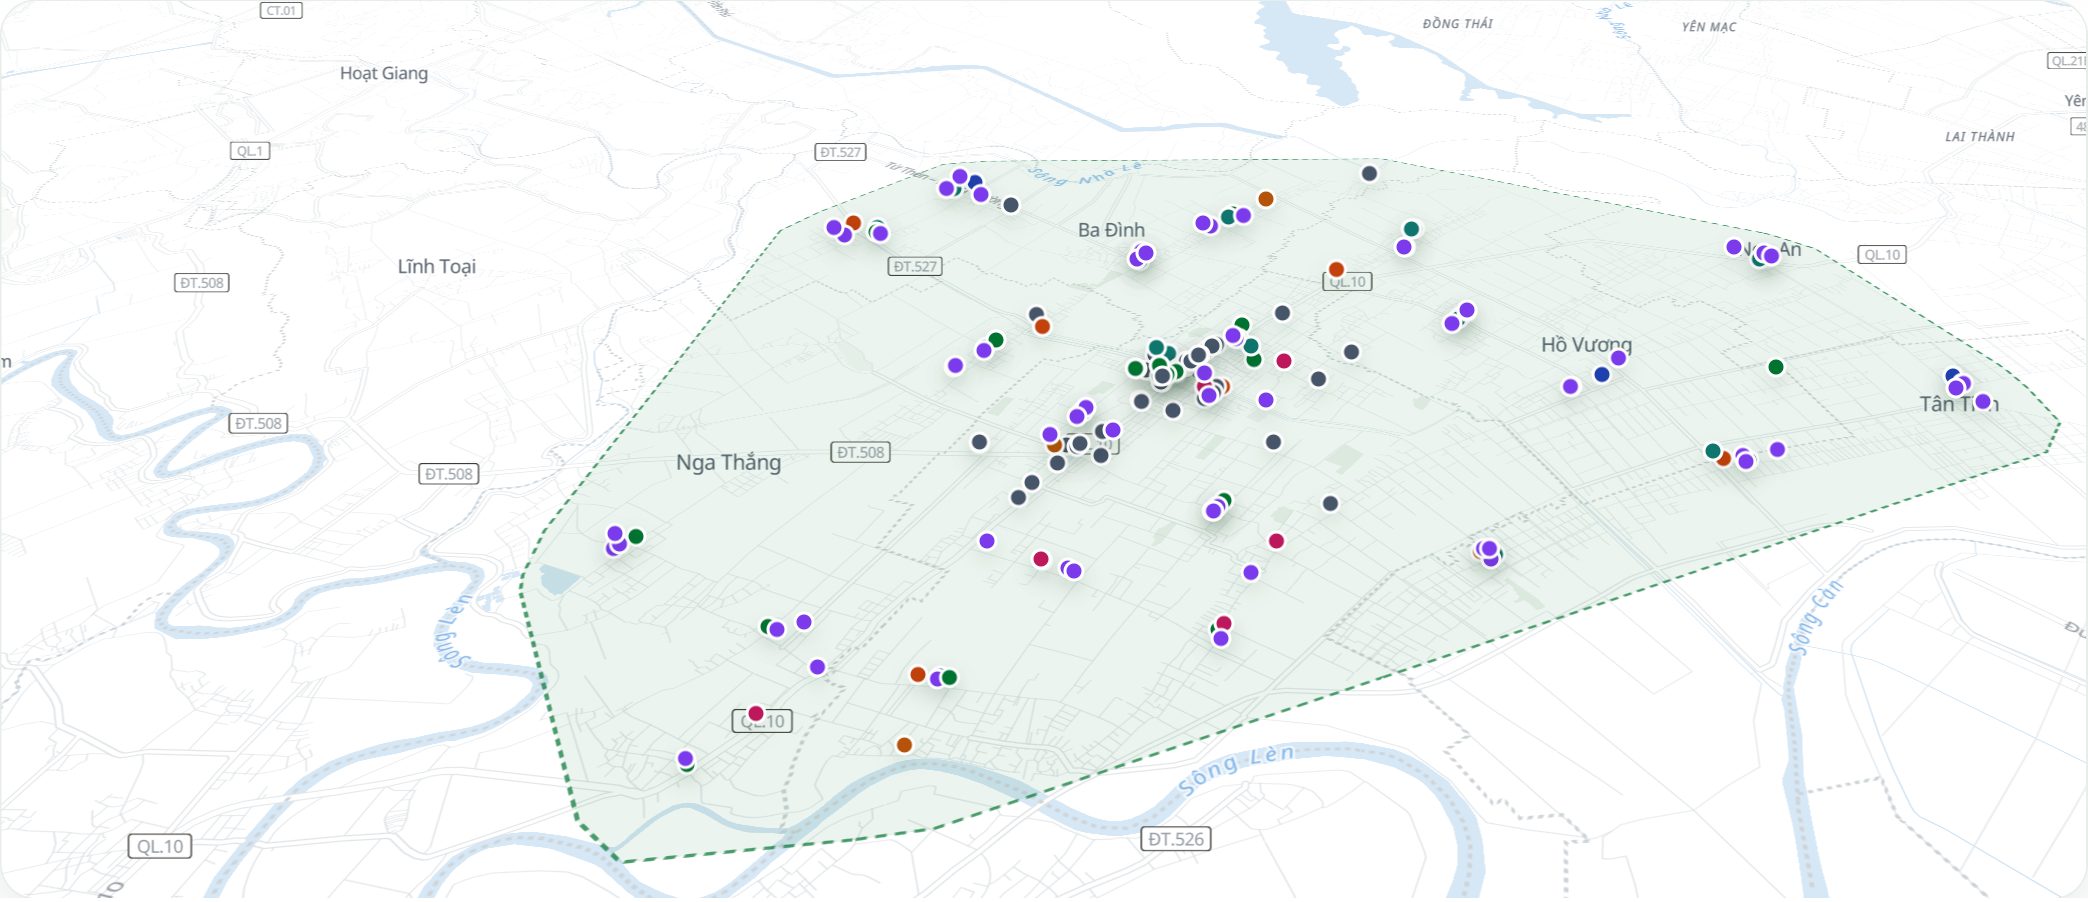The width and height of the screenshot is (2088, 902).
Task: Select the green marker southwest of Nga Thắng
Action: [x=635, y=536]
